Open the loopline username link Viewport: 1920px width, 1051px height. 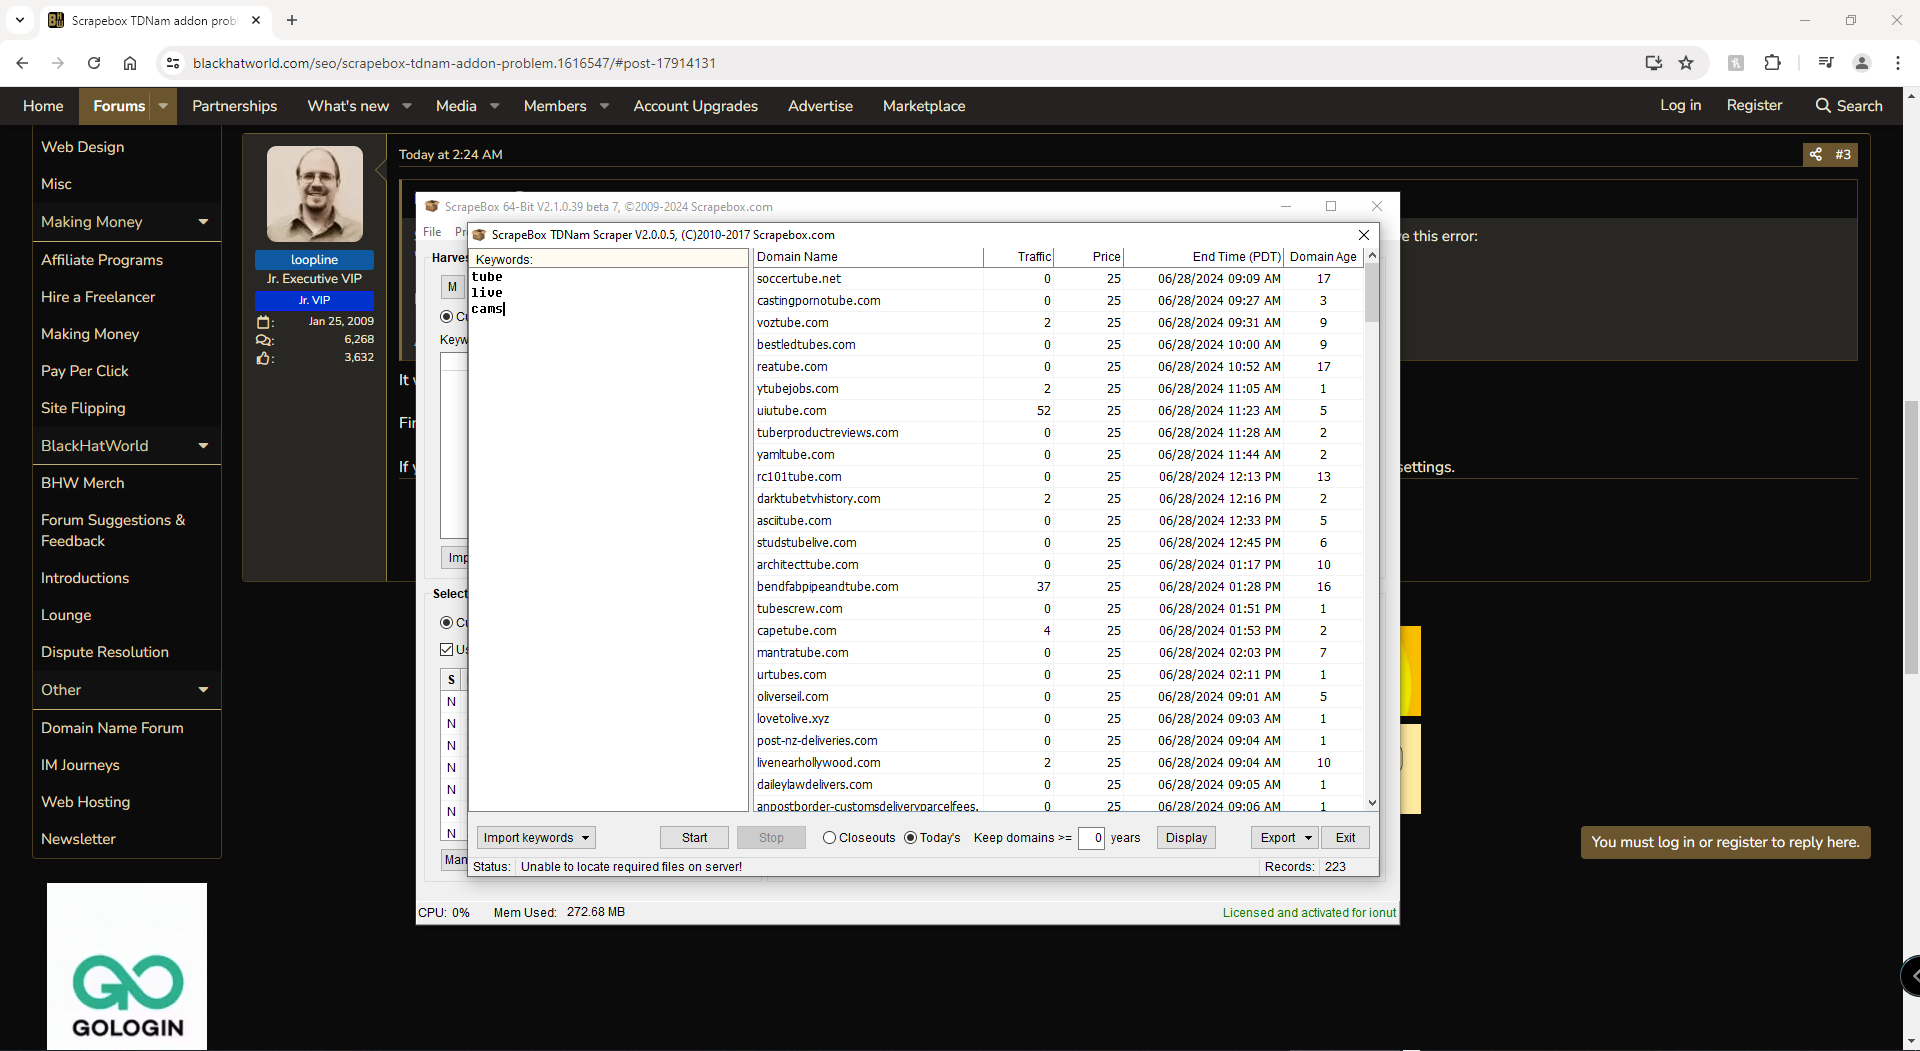(x=314, y=260)
